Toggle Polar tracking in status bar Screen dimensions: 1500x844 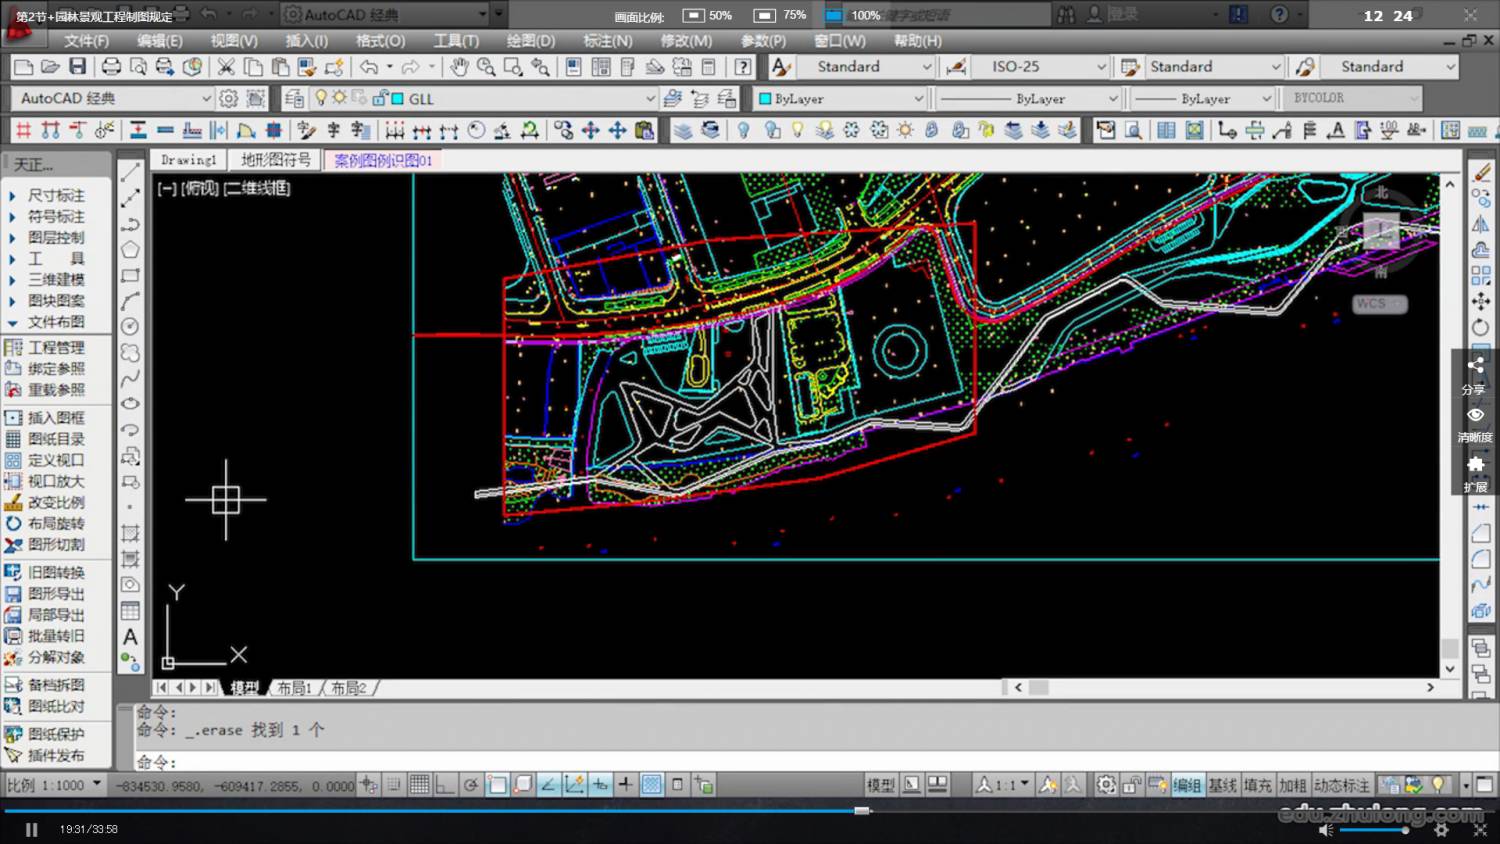click(471, 785)
